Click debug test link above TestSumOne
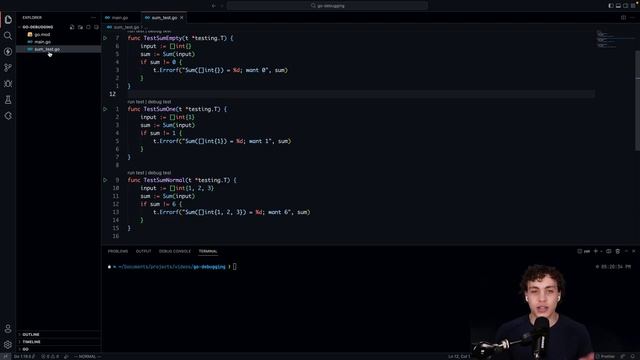640x360 pixels. (x=159, y=102)
